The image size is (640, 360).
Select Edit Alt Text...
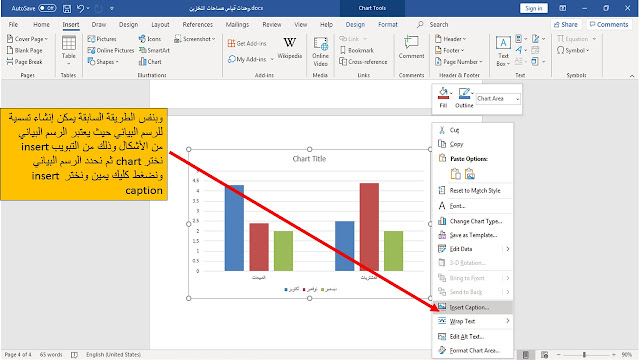(472, 337)
